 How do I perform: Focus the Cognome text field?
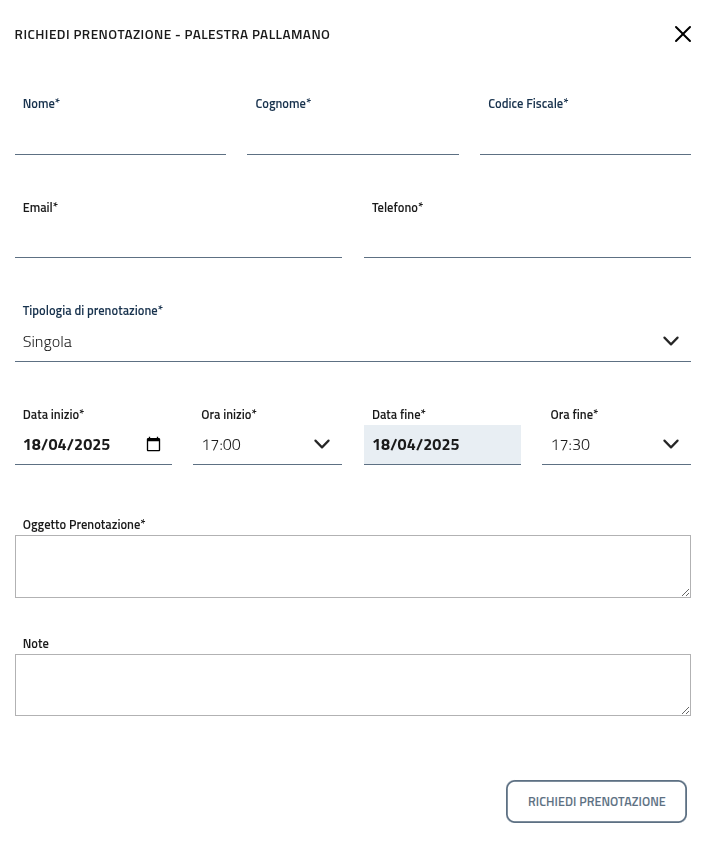pyautogui.click(x=352, y=138)
